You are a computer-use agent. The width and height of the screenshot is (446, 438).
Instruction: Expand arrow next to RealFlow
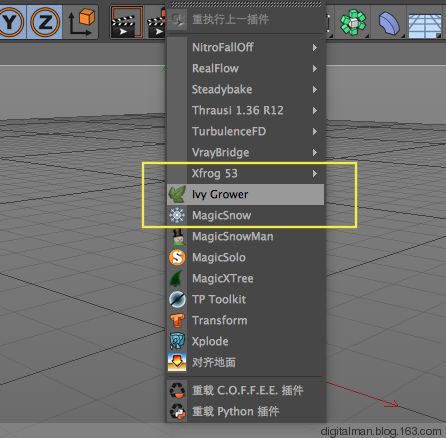point(315,69)
